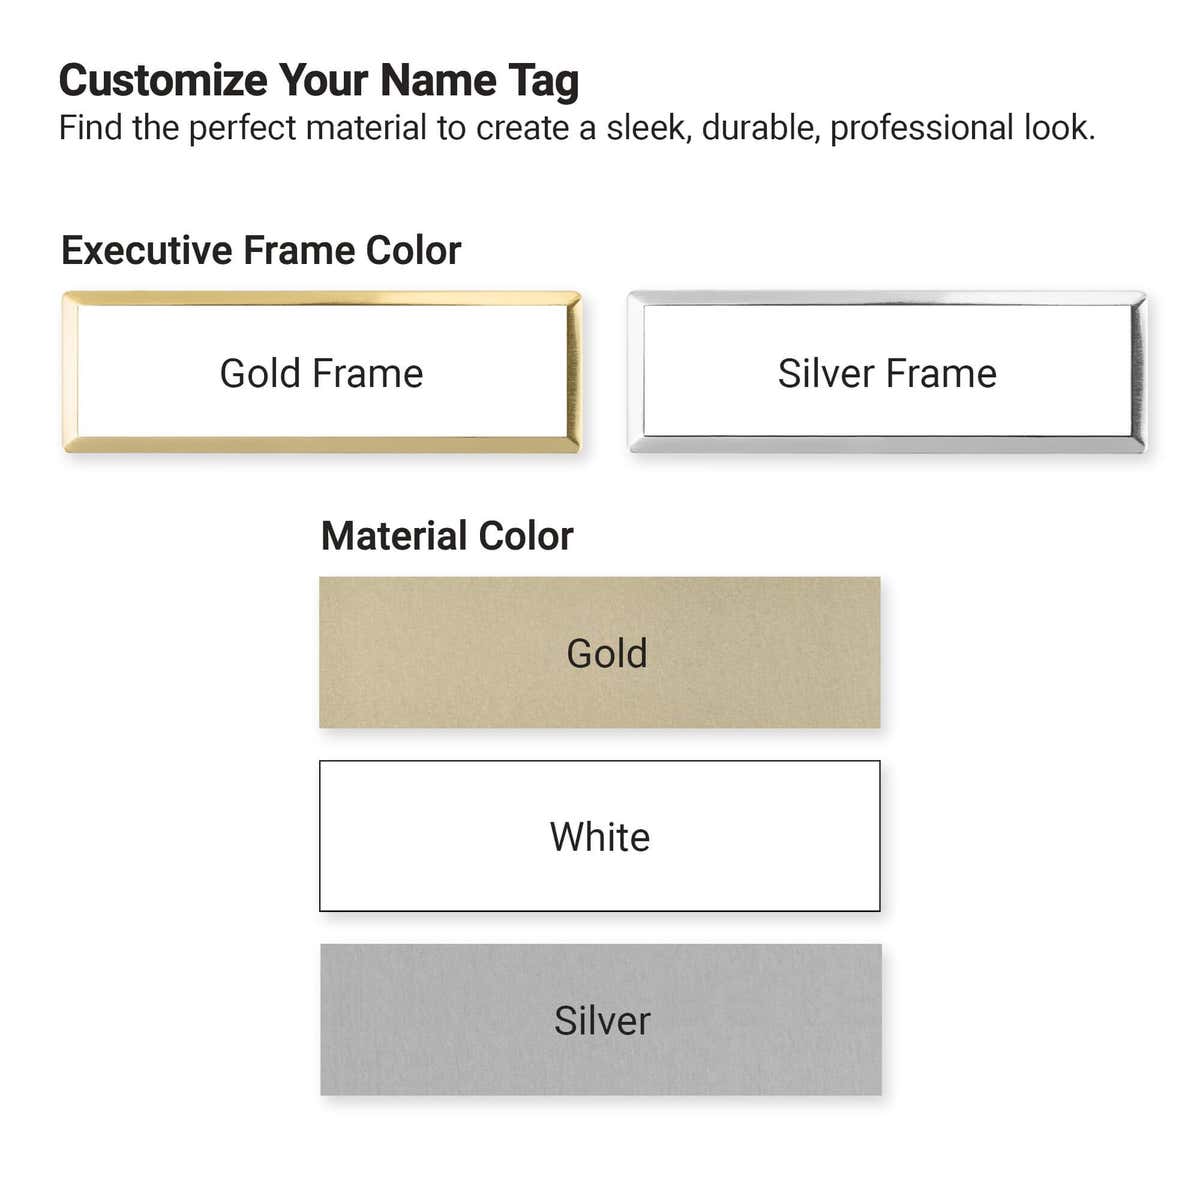Select the Gold Frame option
Screen dimensions: 1200x1200
[321, 372]
